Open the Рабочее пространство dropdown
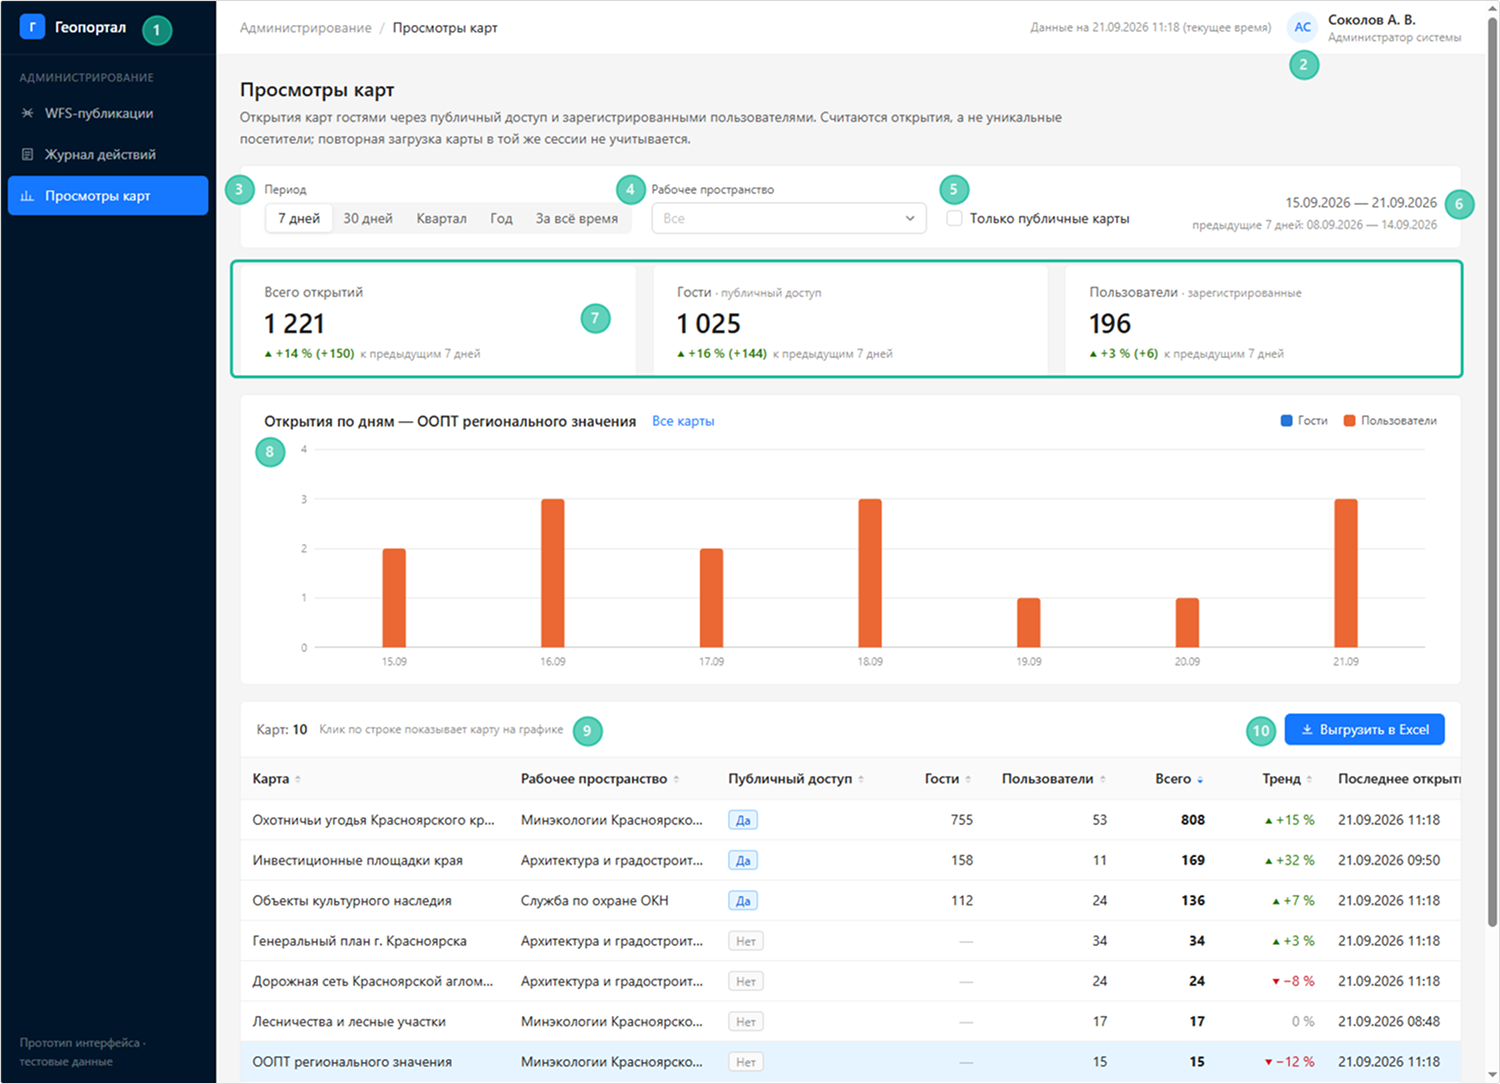1500x1084 pixels. pos(789,218)
